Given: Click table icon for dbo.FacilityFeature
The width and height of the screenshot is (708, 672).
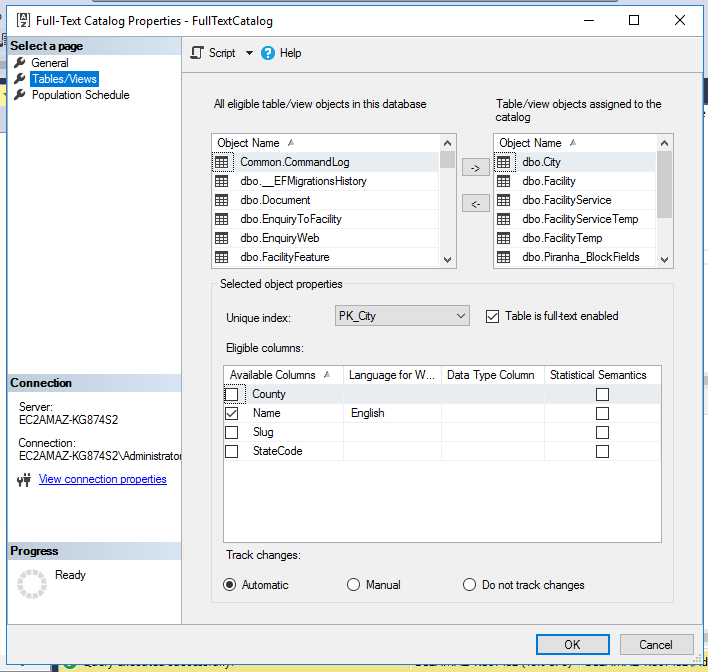Looking at the screenshot, I should (x=222, y=257).
